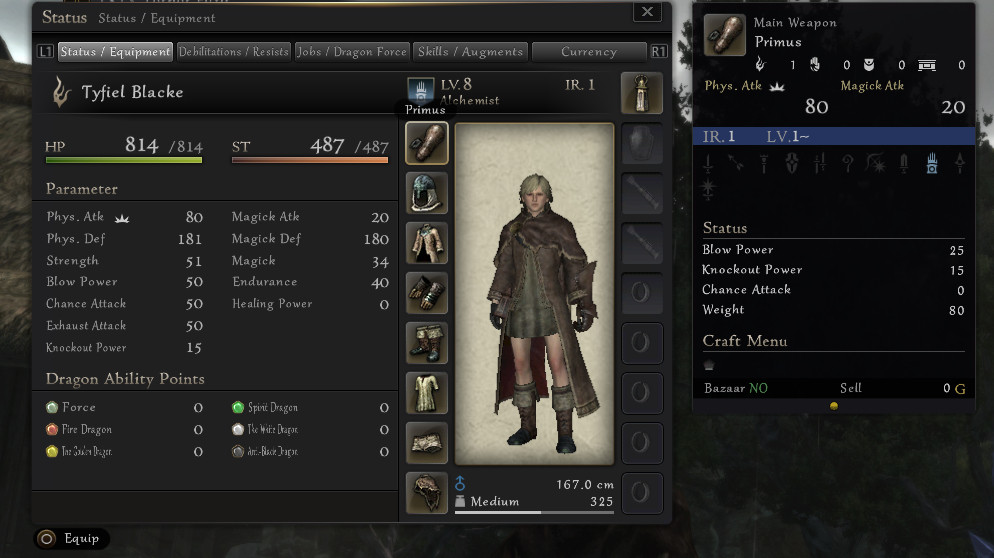
Task: Click the character portrait preview
Action: pos(534,294)
